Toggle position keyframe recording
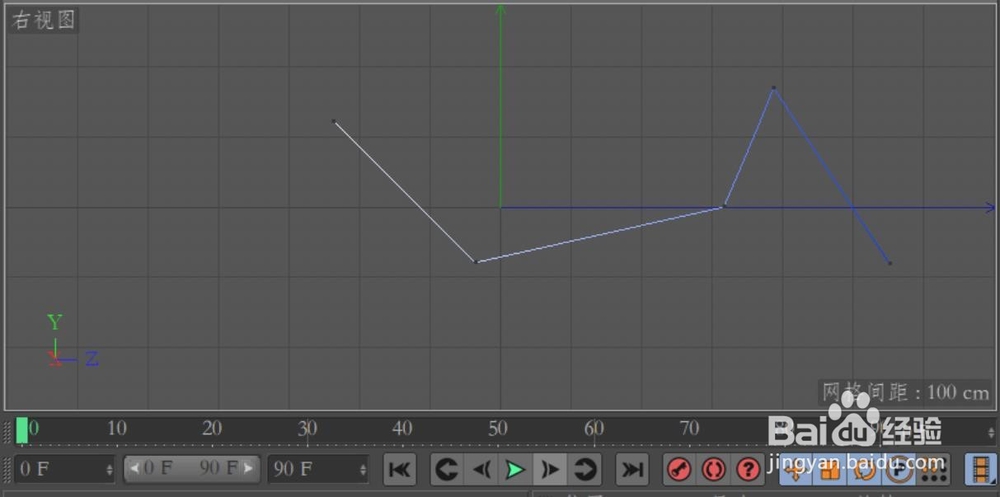Viewport: 1000px width, 497px height. (795, 470)
